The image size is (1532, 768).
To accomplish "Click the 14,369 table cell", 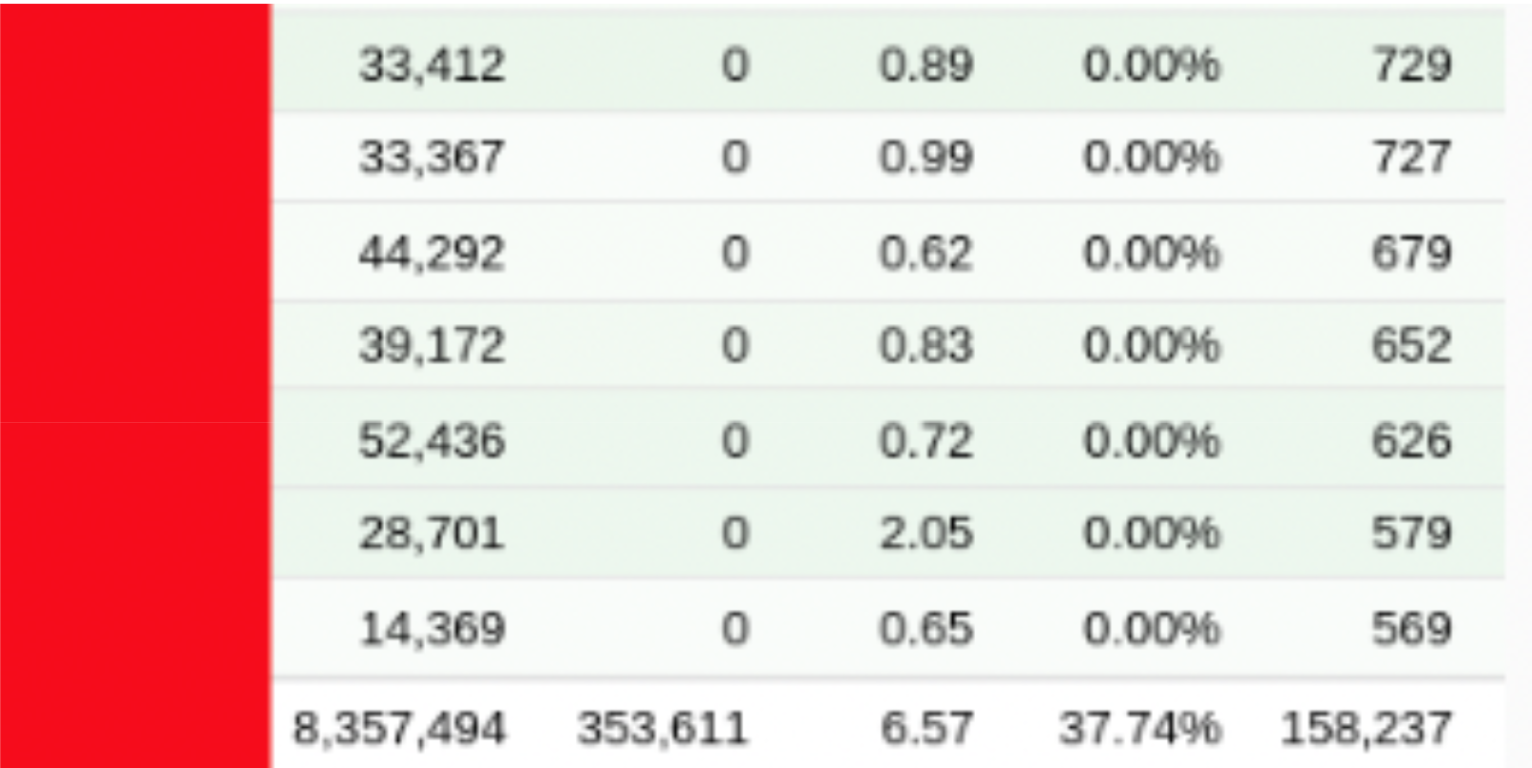I will point(432,629).
